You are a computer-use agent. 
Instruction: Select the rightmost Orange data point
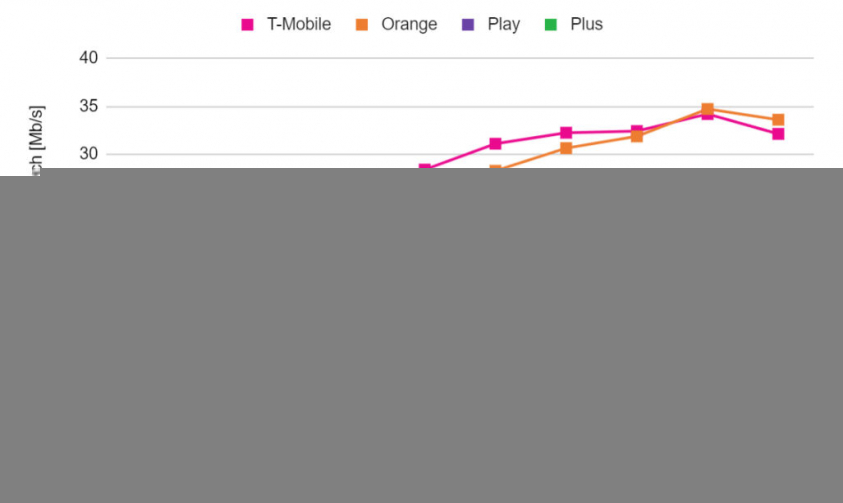(778, 120)
